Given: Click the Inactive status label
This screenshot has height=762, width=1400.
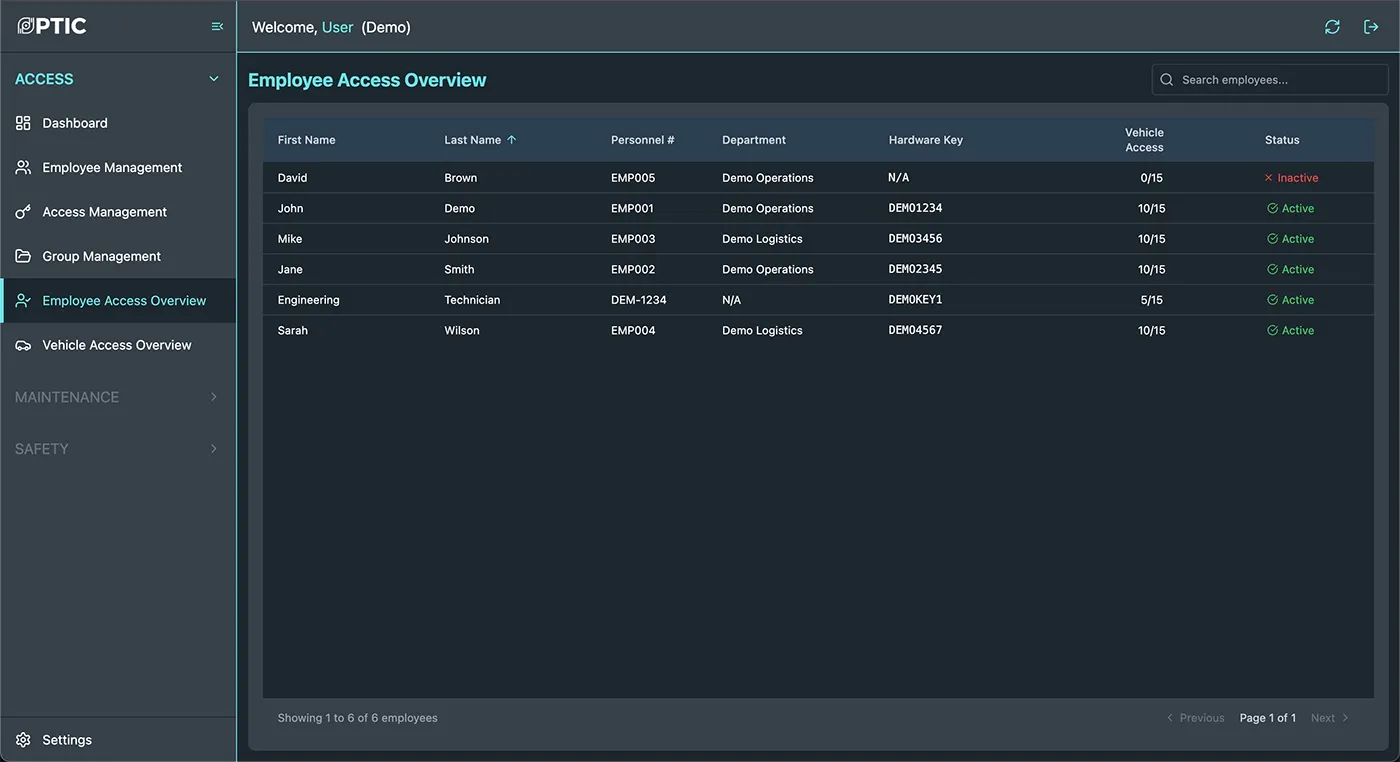Looking at the screenshot, I should [1298, 178].
